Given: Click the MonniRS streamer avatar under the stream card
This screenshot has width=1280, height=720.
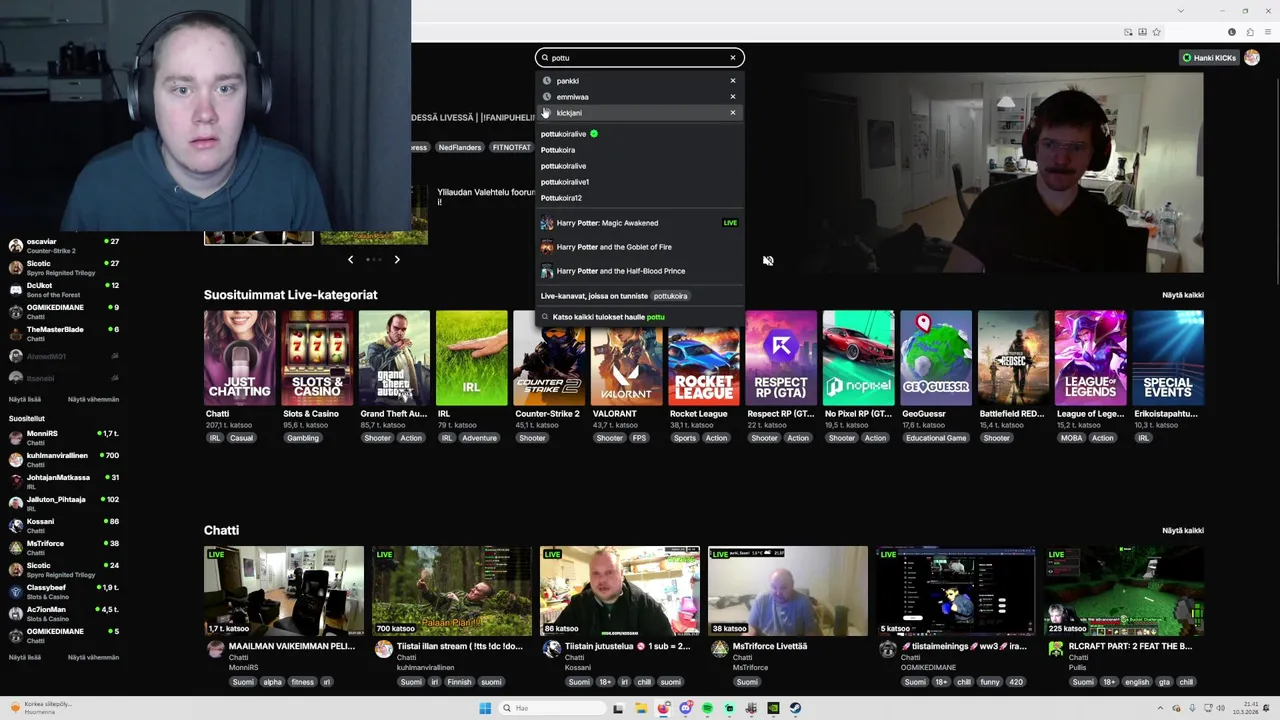Looking at the screenshot, I should click(215, 649).
